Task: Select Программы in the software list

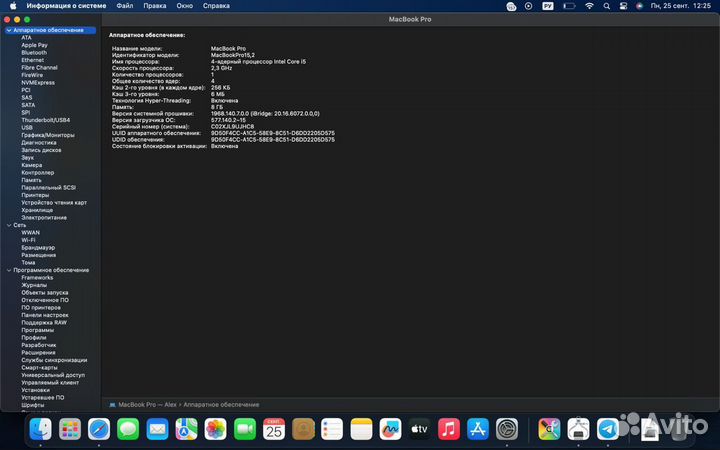Action: 38,330
